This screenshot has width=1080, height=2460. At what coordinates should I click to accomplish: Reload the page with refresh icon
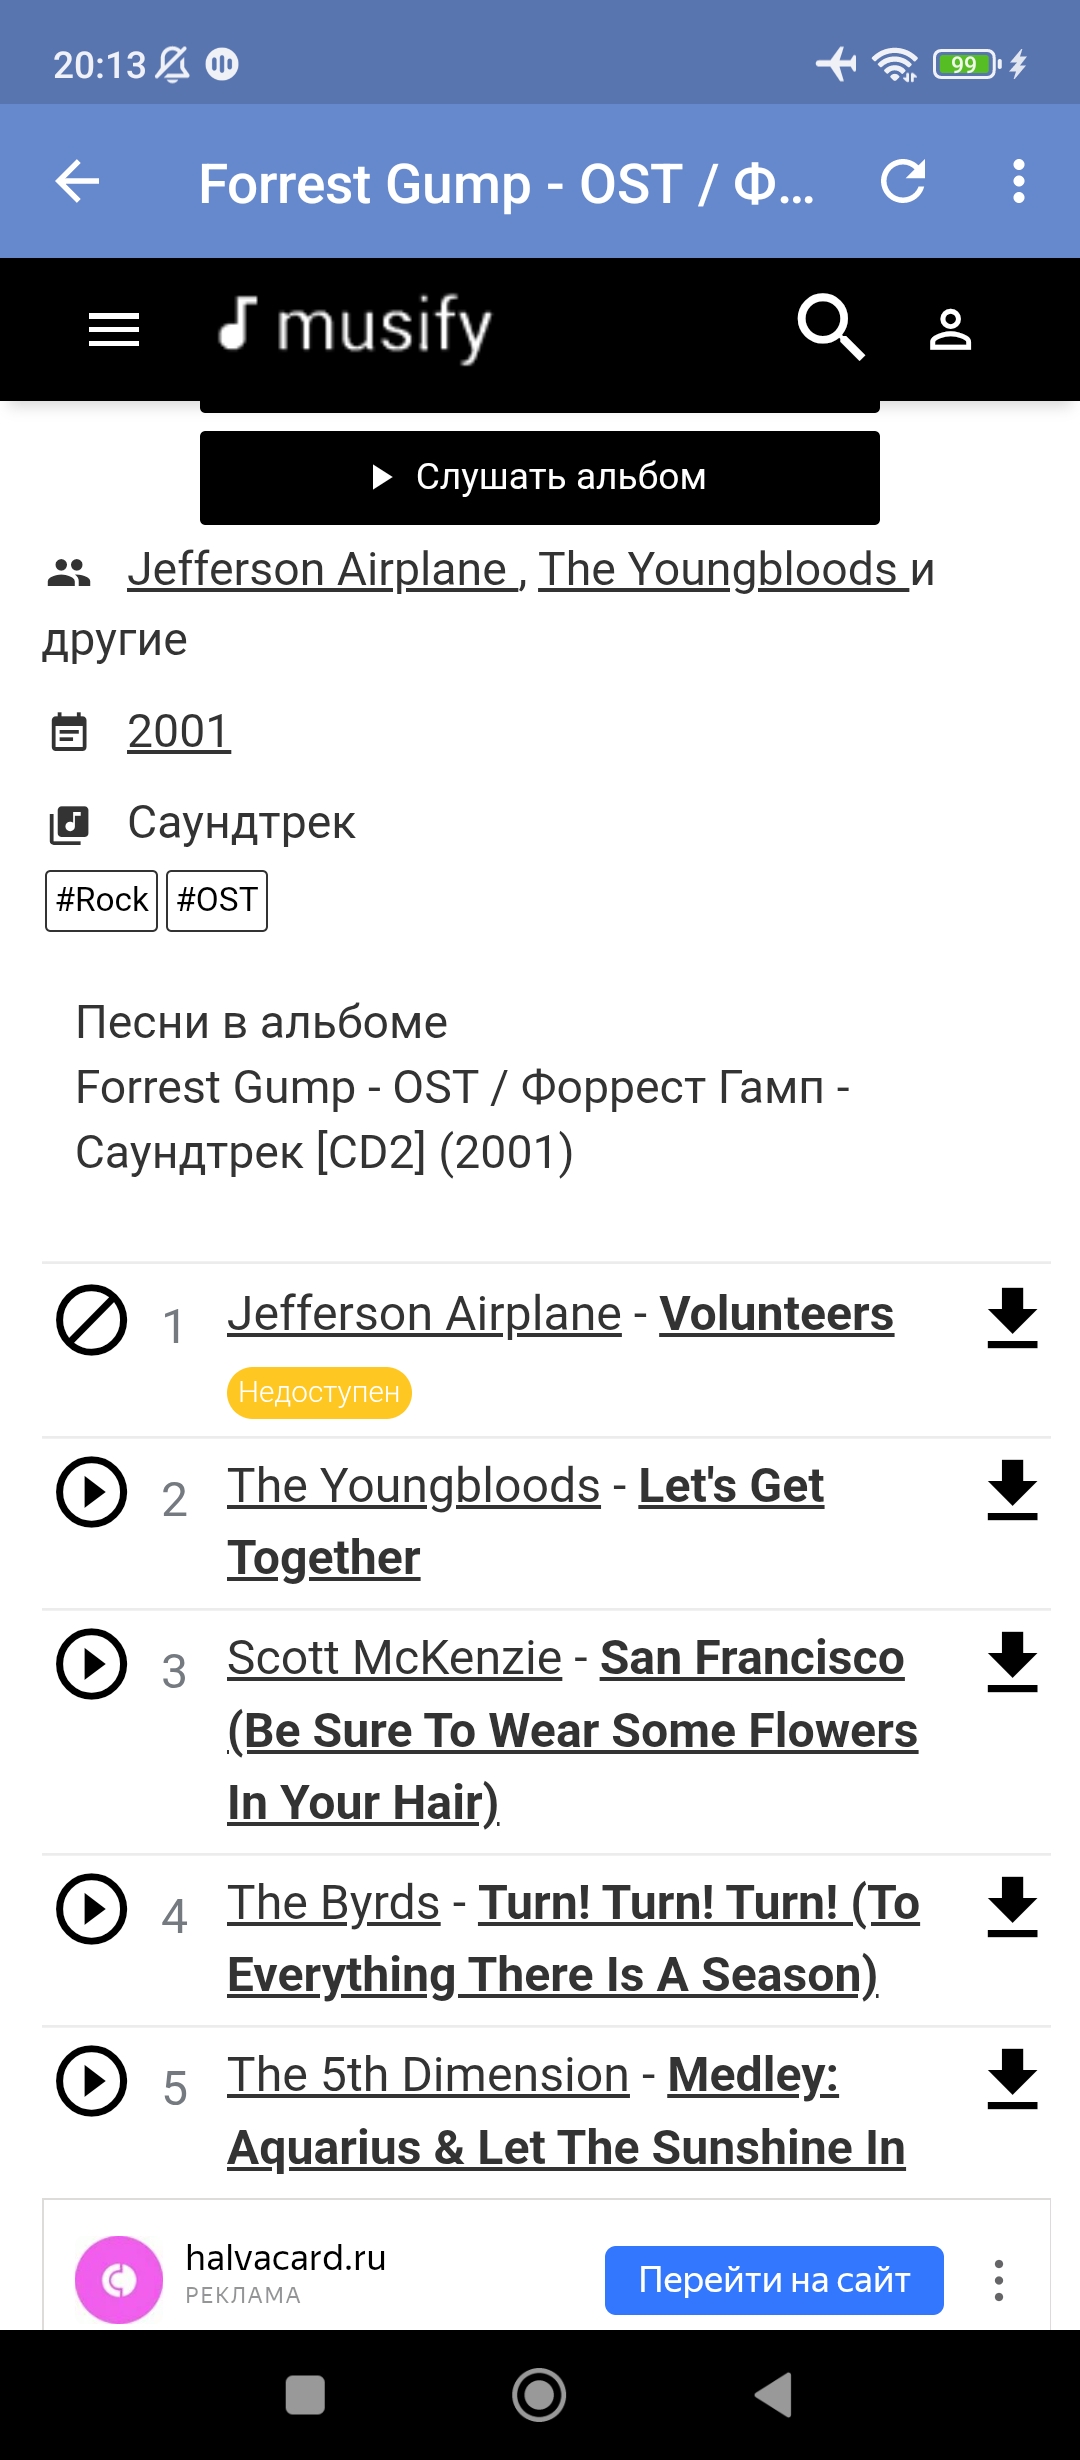point(903,182)
